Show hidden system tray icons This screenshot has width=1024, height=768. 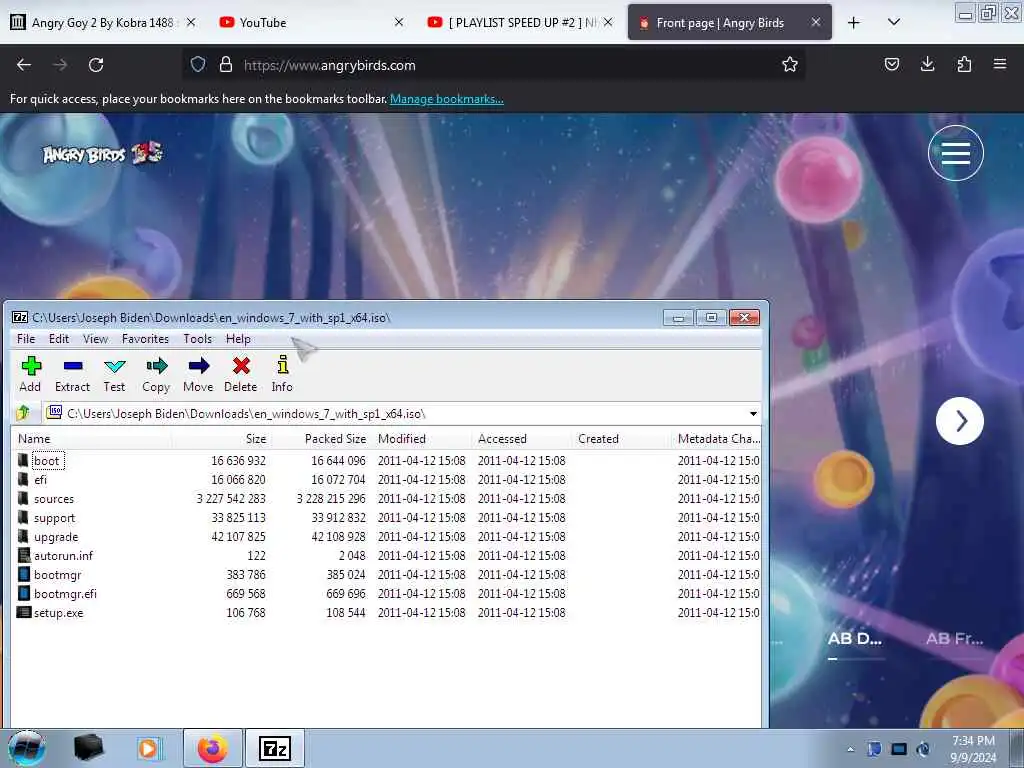pyautogui.click(x=850, y=749)
